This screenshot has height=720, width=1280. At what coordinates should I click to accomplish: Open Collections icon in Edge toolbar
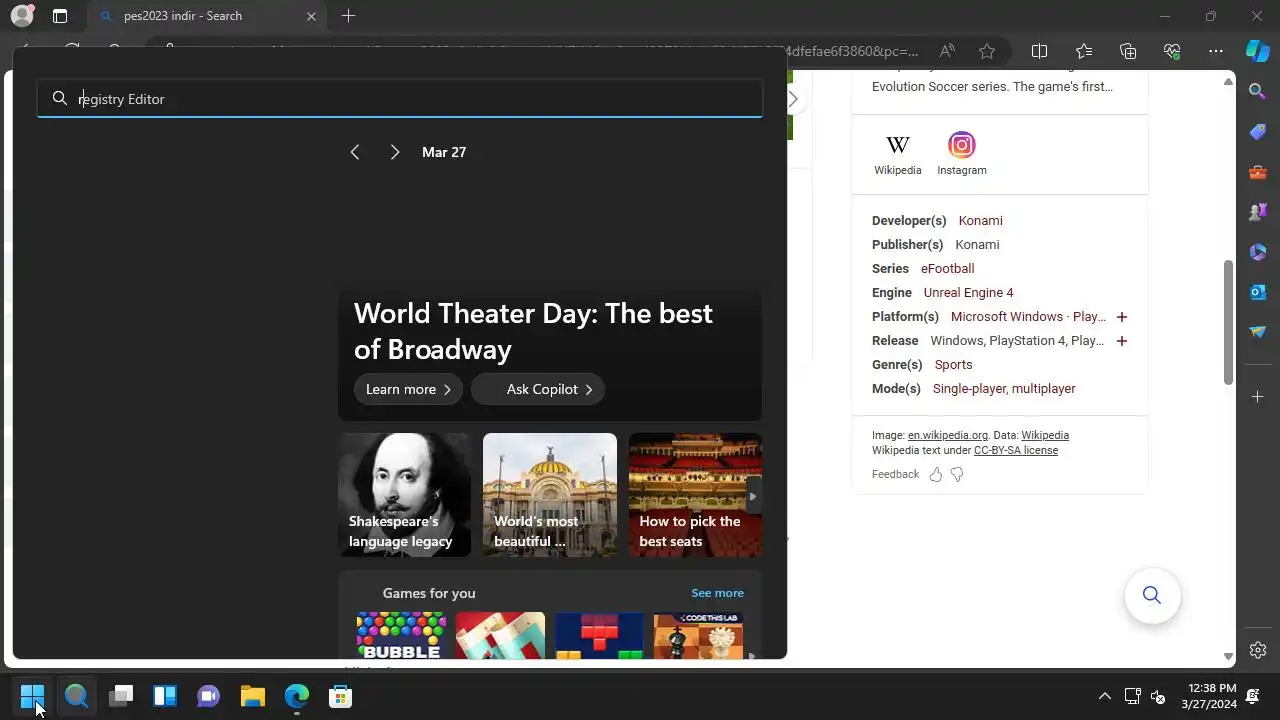point(1128,51)
